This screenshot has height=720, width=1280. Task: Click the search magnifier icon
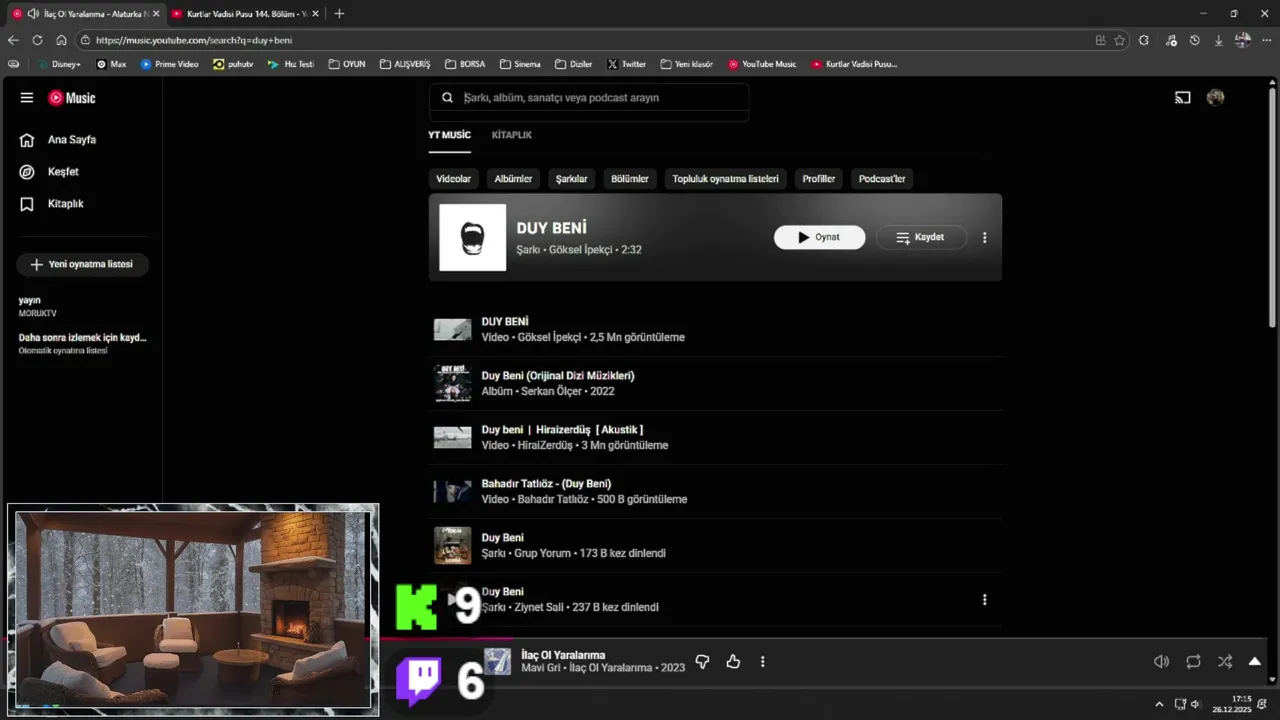point(447,98)
